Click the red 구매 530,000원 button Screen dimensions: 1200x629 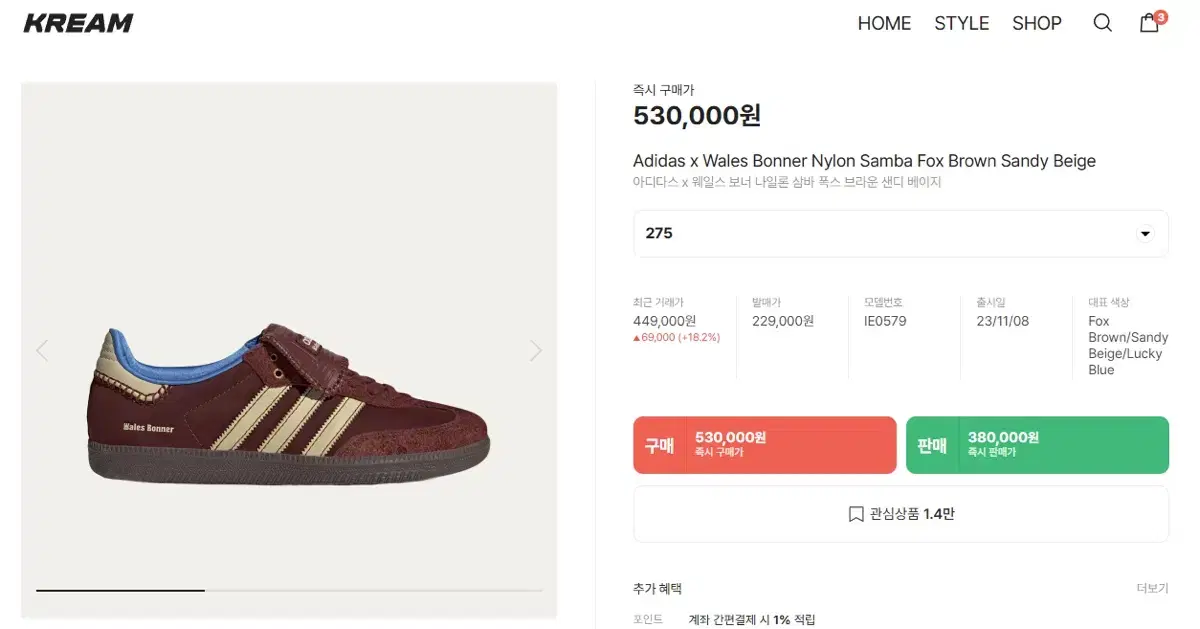pyautogui.click(x=765, y=445)
